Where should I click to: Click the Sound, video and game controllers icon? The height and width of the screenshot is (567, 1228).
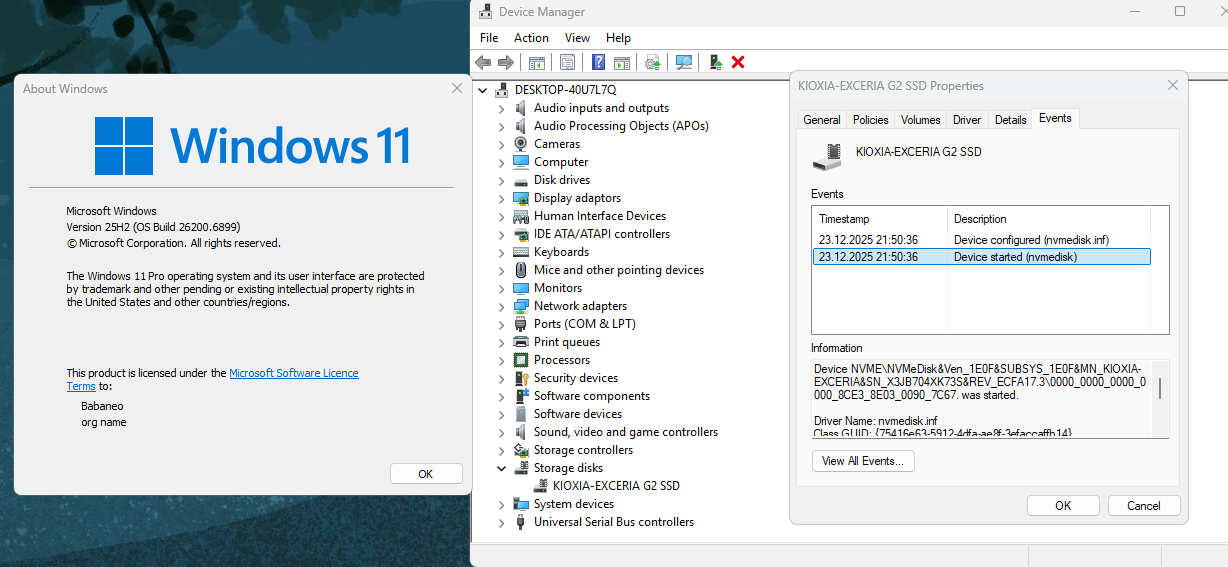[x=521, y=432]
